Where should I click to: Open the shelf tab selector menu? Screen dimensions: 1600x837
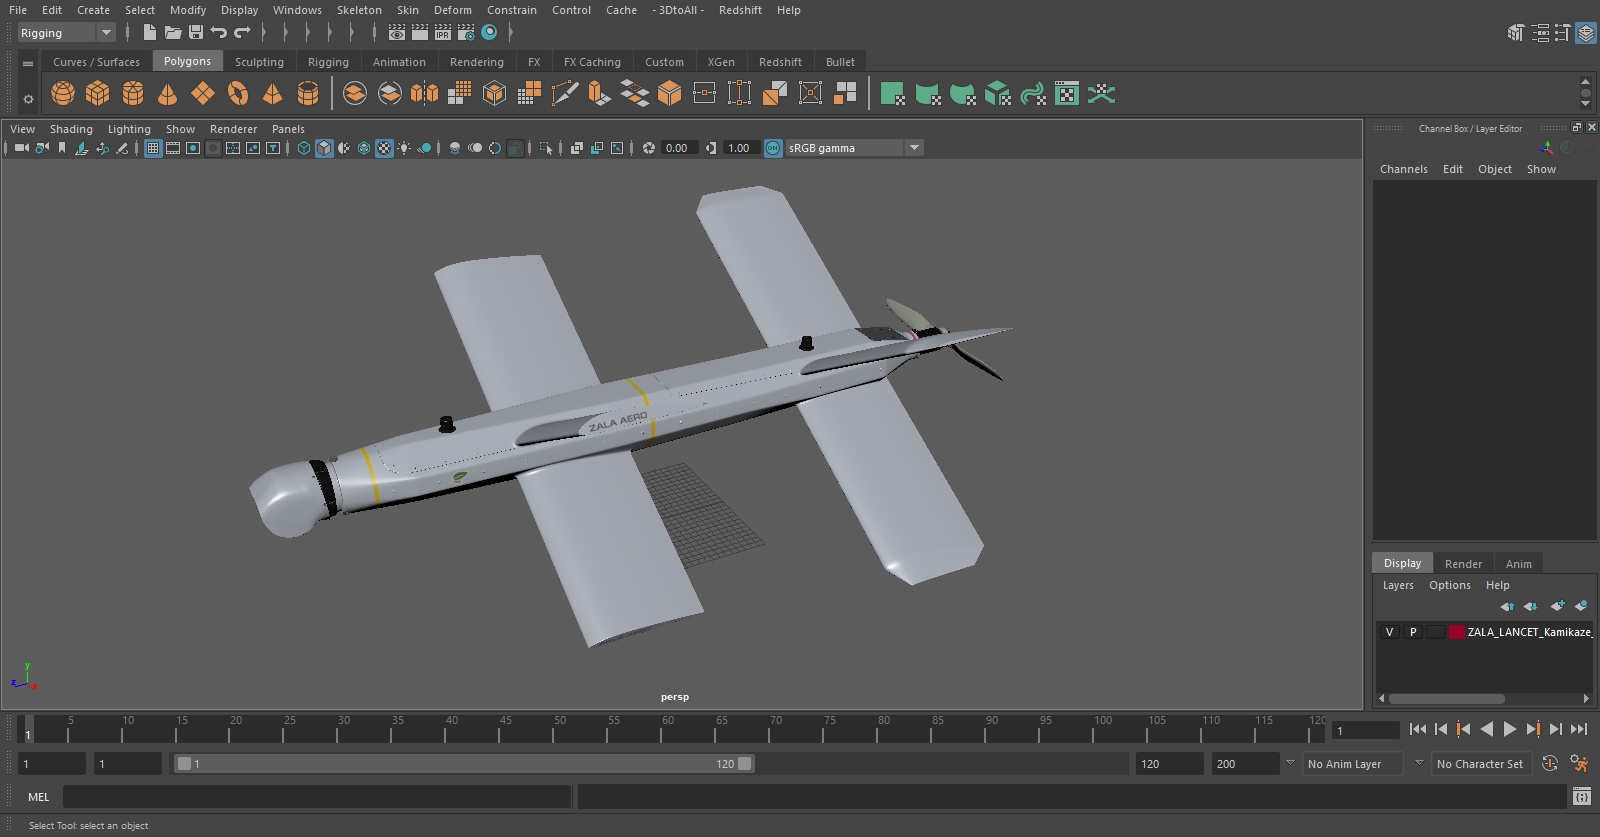(28, 63)
